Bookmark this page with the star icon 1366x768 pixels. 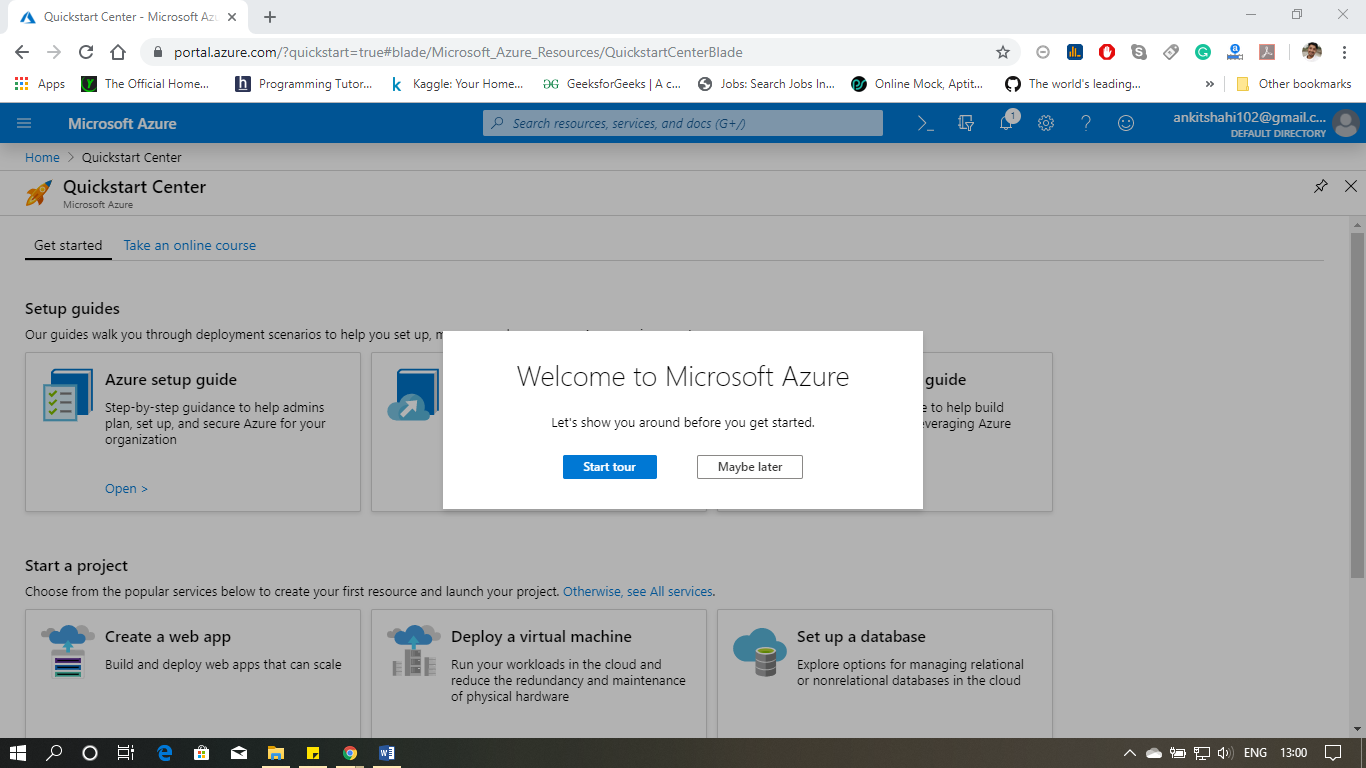point(1002,52)
